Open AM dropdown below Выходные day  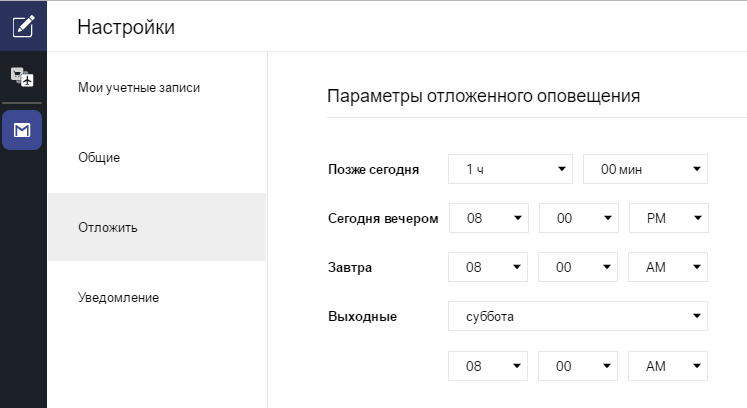(668, 366)
